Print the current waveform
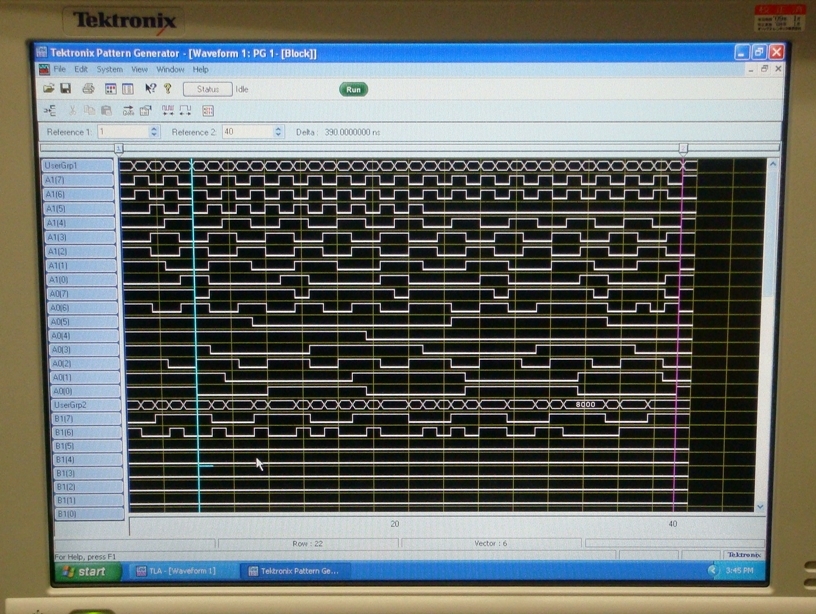Screen dimensions: 816x614 point(88,89)
